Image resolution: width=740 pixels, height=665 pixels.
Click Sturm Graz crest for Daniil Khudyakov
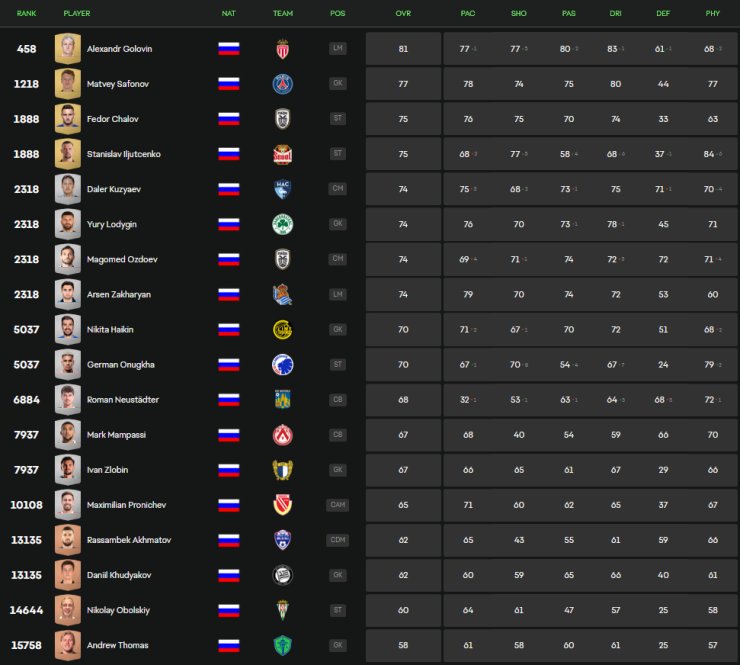coord(283,575)
